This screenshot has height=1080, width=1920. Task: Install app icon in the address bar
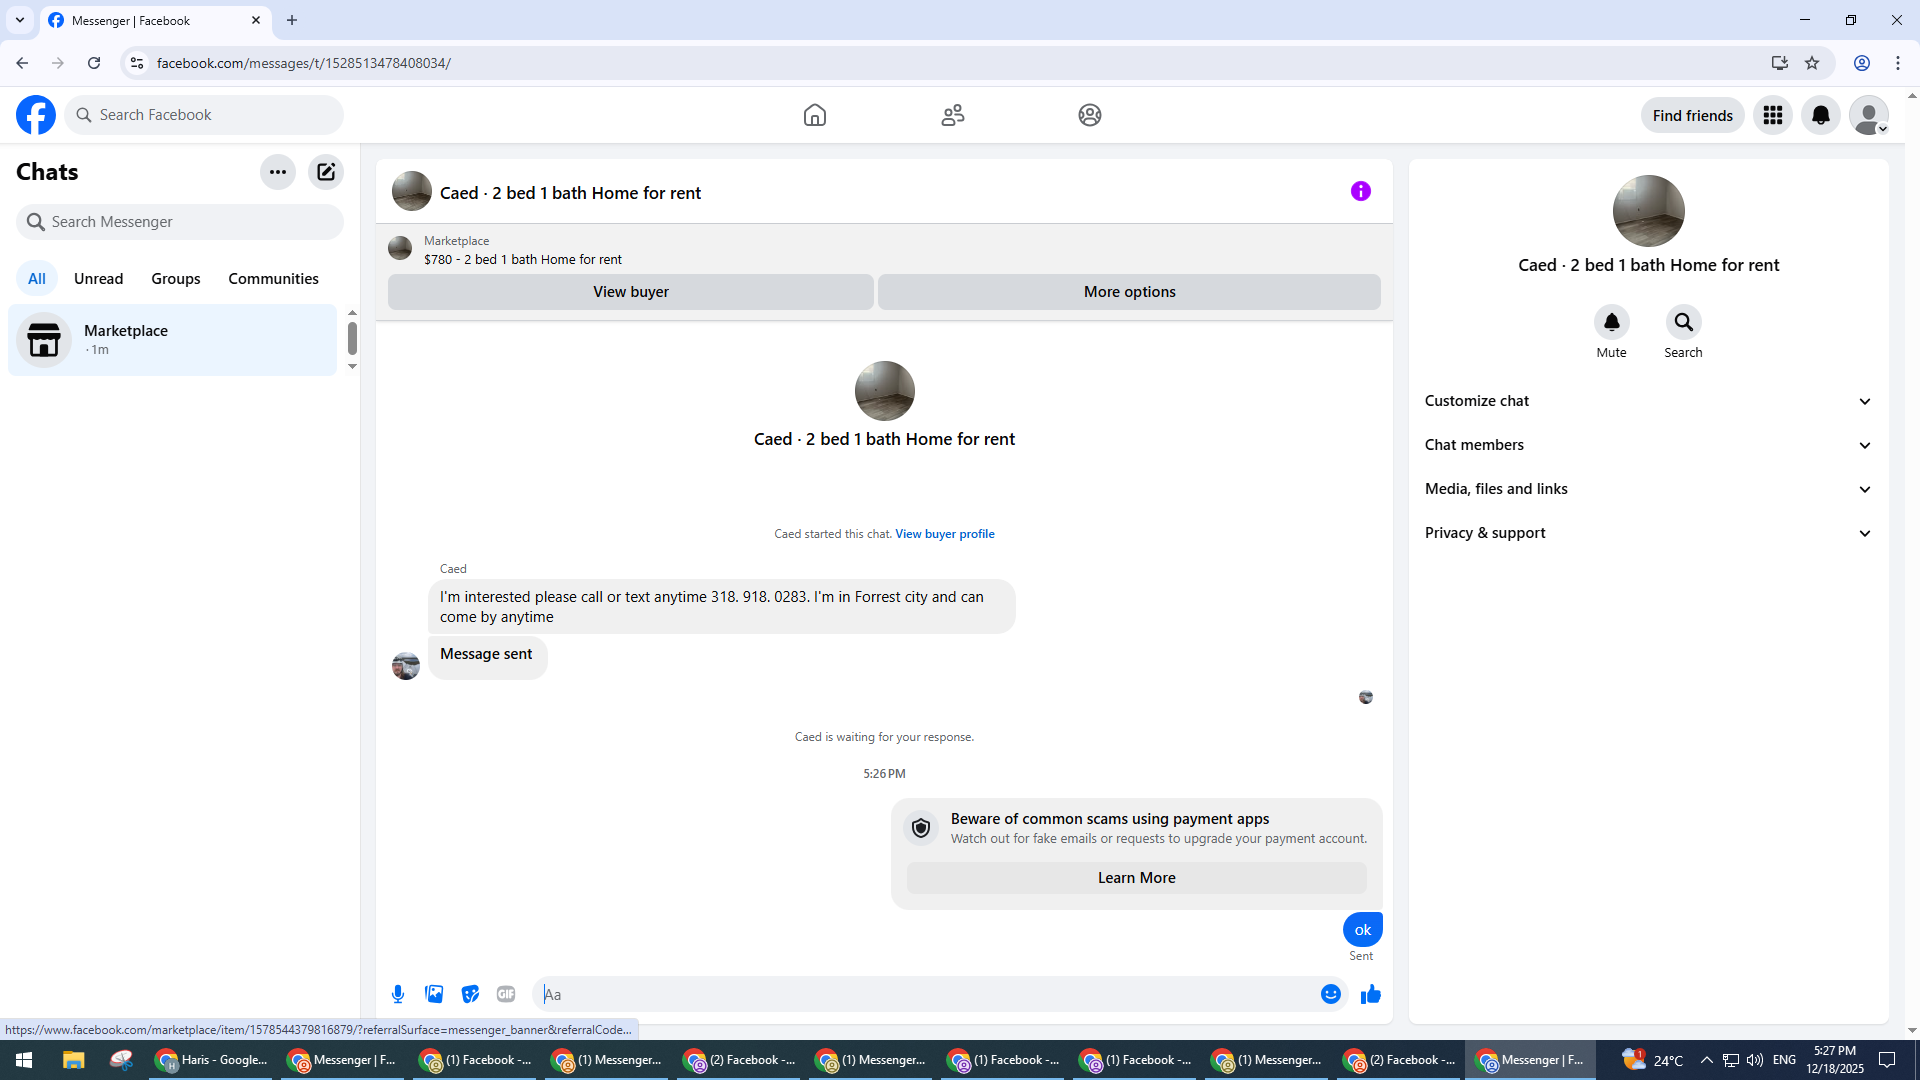(x=1780, y=63)
